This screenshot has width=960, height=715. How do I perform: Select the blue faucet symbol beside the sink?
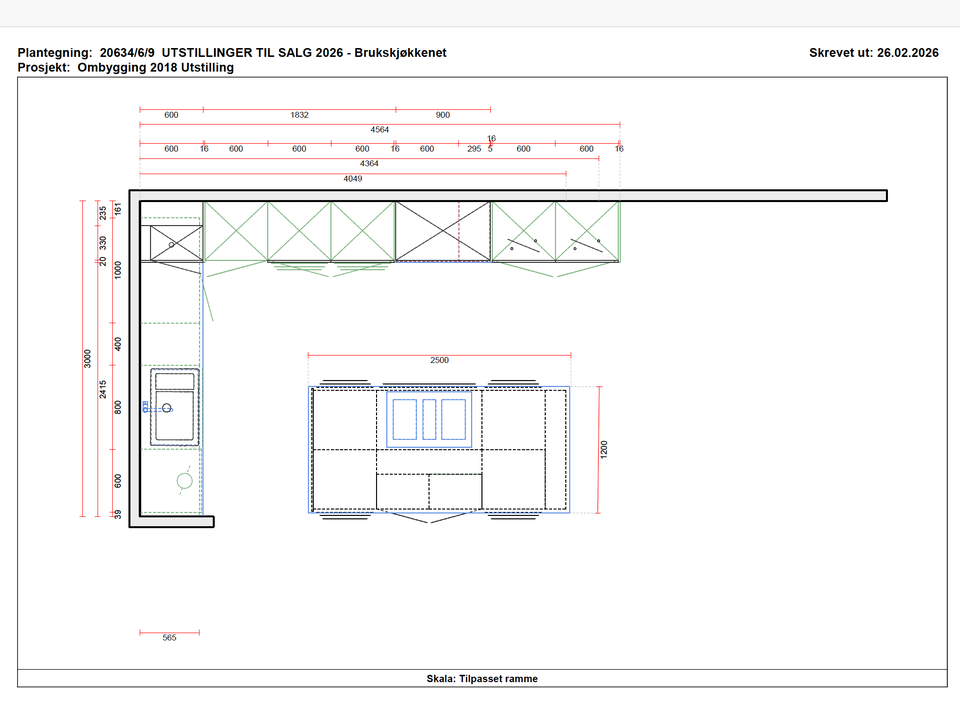click(x=157, y=407)
